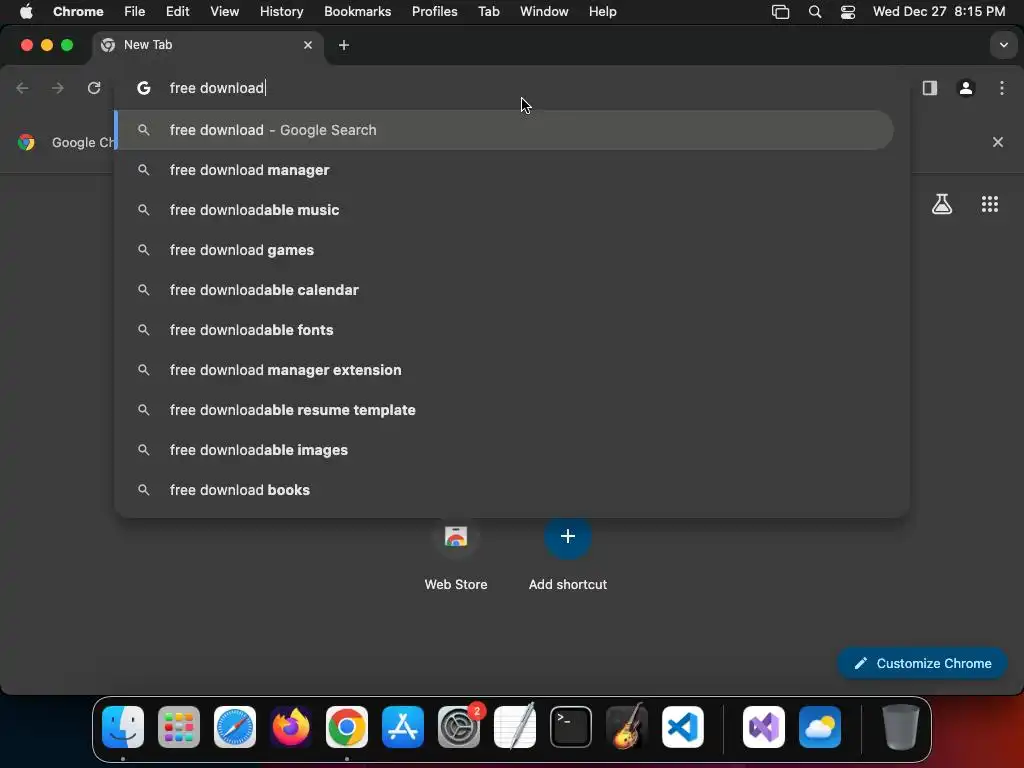Click the Chrome icon in the dock
Image resolution: width=1024 pixels, height=768 pixels.
pyautogui.click(x=347, y=727)
